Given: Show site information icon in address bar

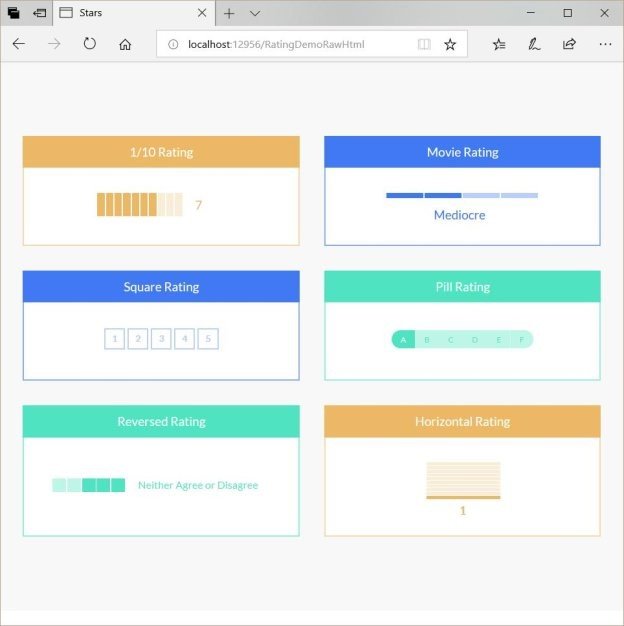Looking at the screenshot, I should (173, 44).
